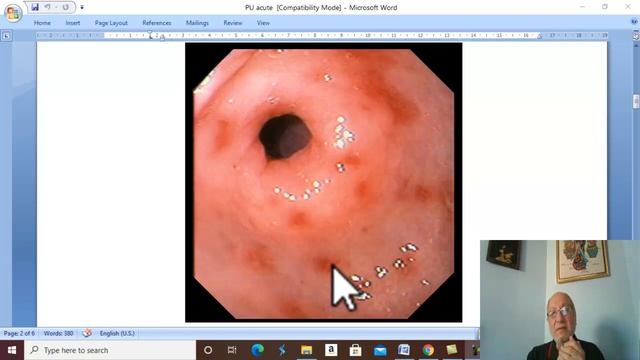Save the document from Quick Access toolbar
This screenshot has height=360, width=640.
(x=35, y=7)
